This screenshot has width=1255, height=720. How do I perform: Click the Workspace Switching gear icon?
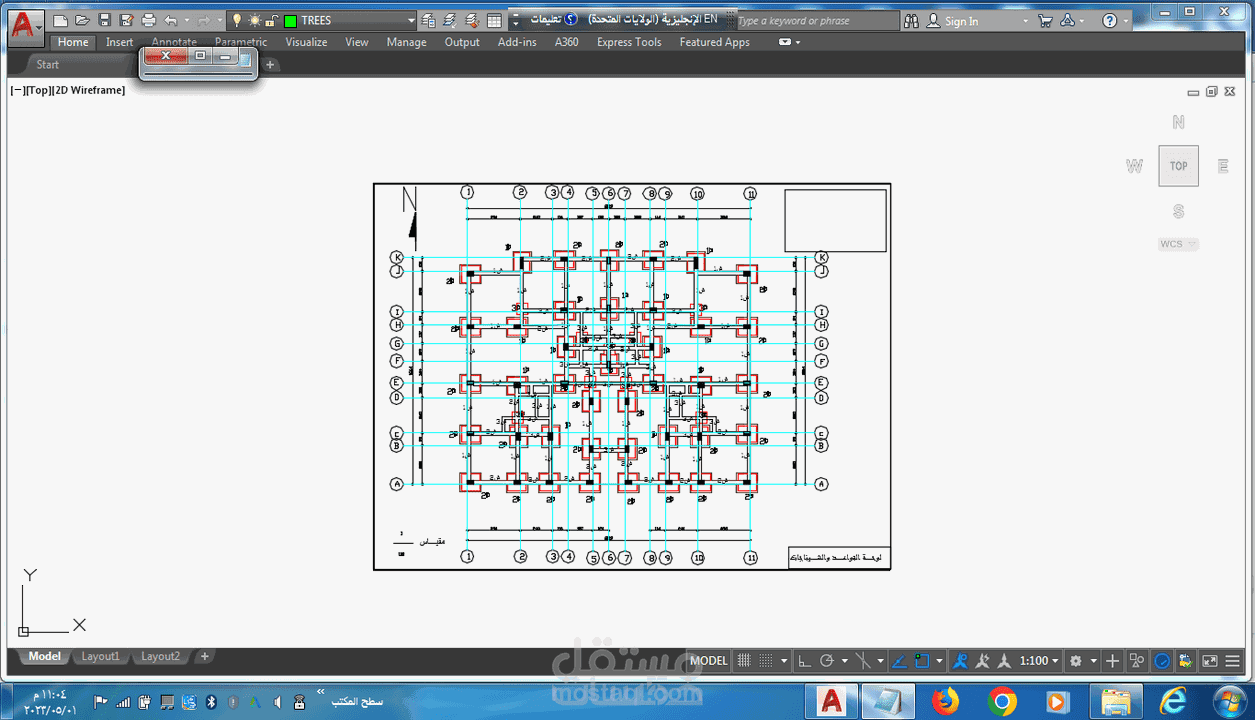point(1076,661)
